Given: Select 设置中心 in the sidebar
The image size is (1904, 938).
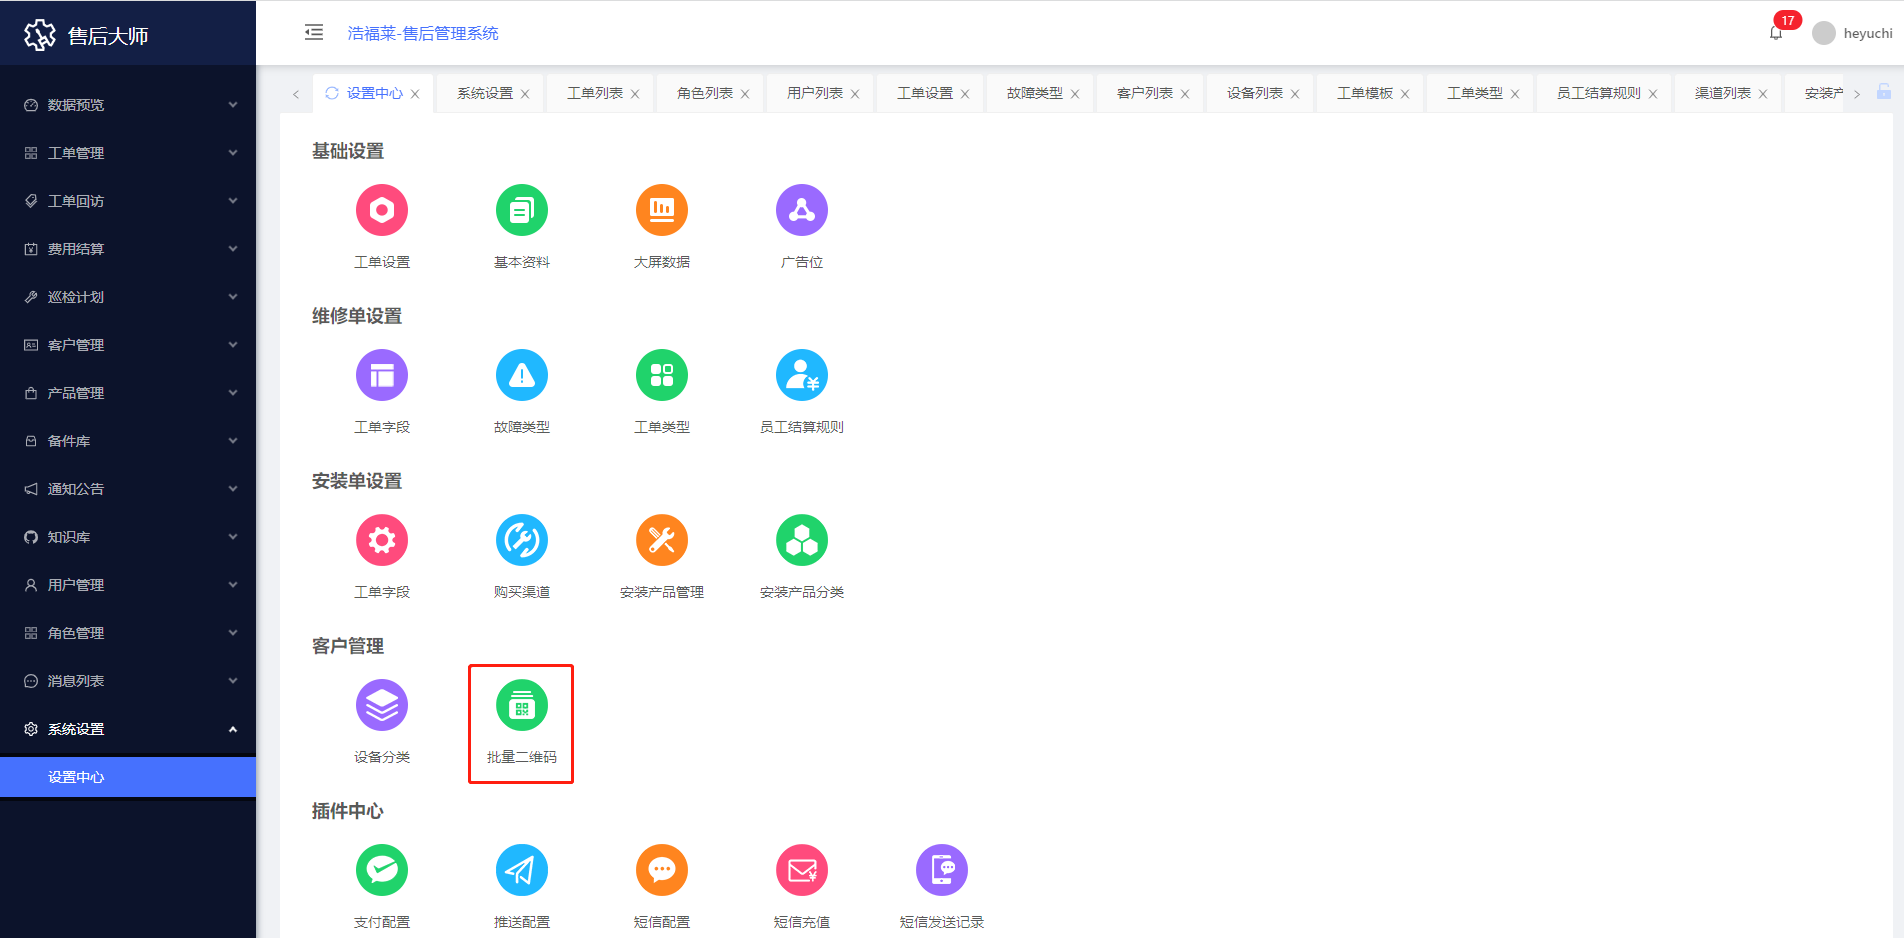Looking at the screenshot, I should [x=128, y=777].
